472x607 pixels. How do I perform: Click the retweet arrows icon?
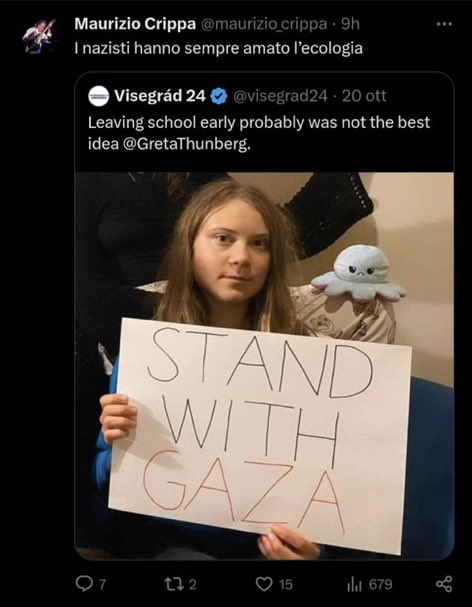click(173, 584)
